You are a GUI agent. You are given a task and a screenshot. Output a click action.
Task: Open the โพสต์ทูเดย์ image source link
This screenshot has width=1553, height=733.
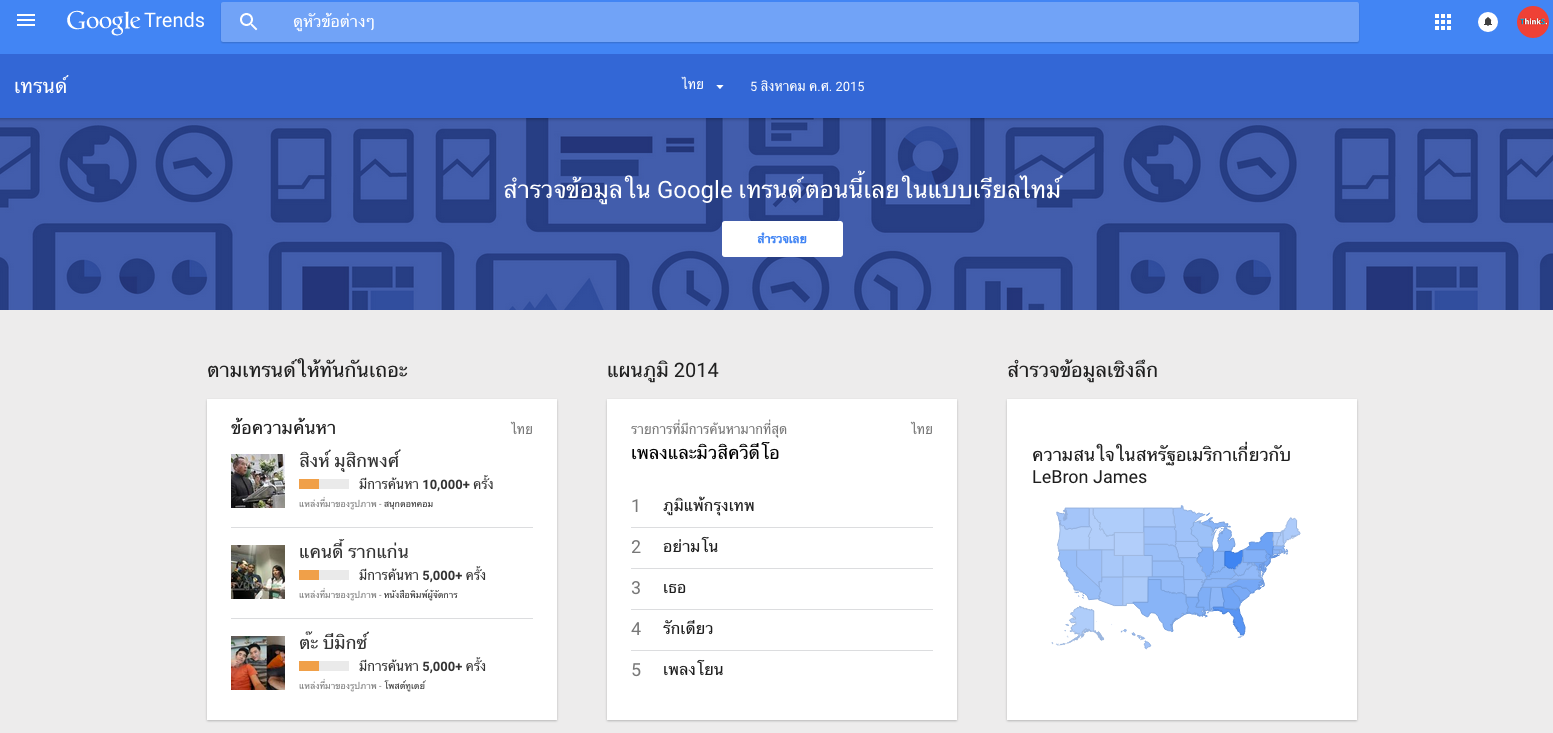(404, 686)
